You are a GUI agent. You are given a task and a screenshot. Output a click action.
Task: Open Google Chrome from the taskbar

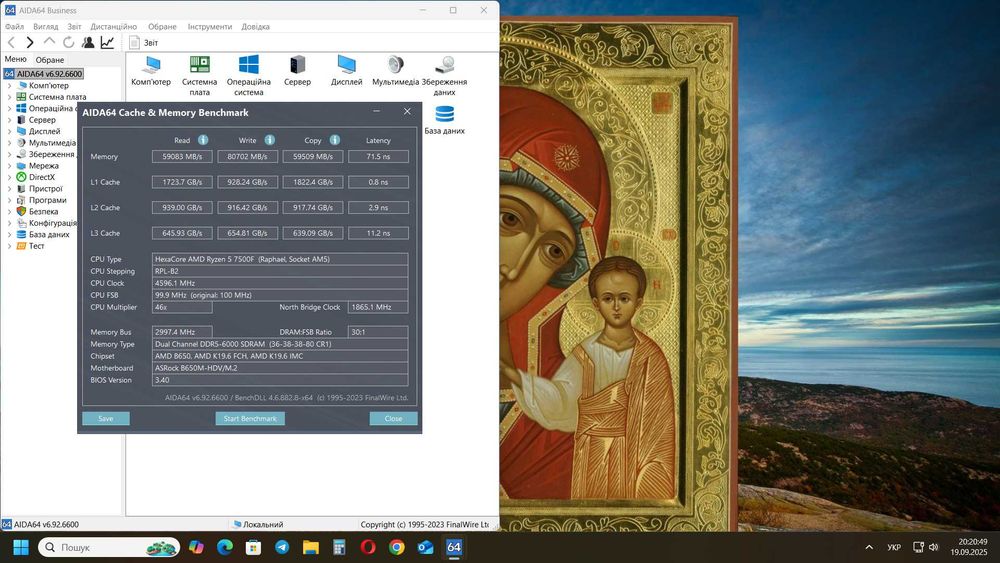pyautogui.click(x=397, y=547)
